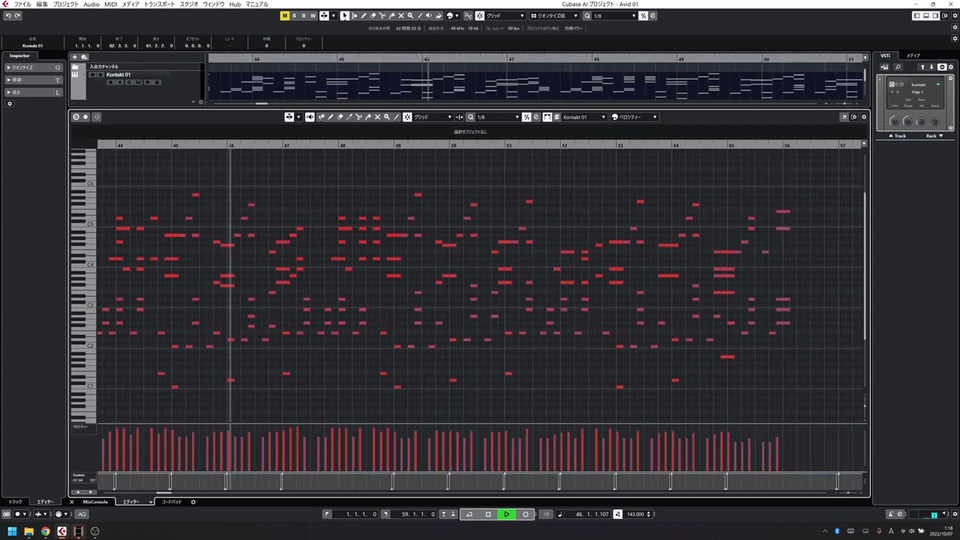
Task: Select the Draw pencil tool in key editor toolbar
Action: (x=330, y=117)
